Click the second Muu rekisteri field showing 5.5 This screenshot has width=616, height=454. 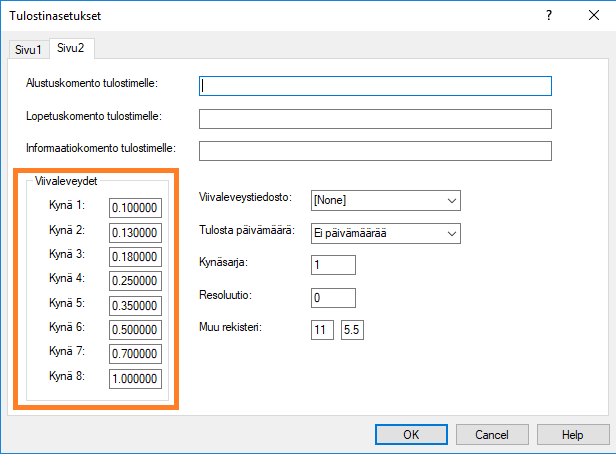[353, 330]
